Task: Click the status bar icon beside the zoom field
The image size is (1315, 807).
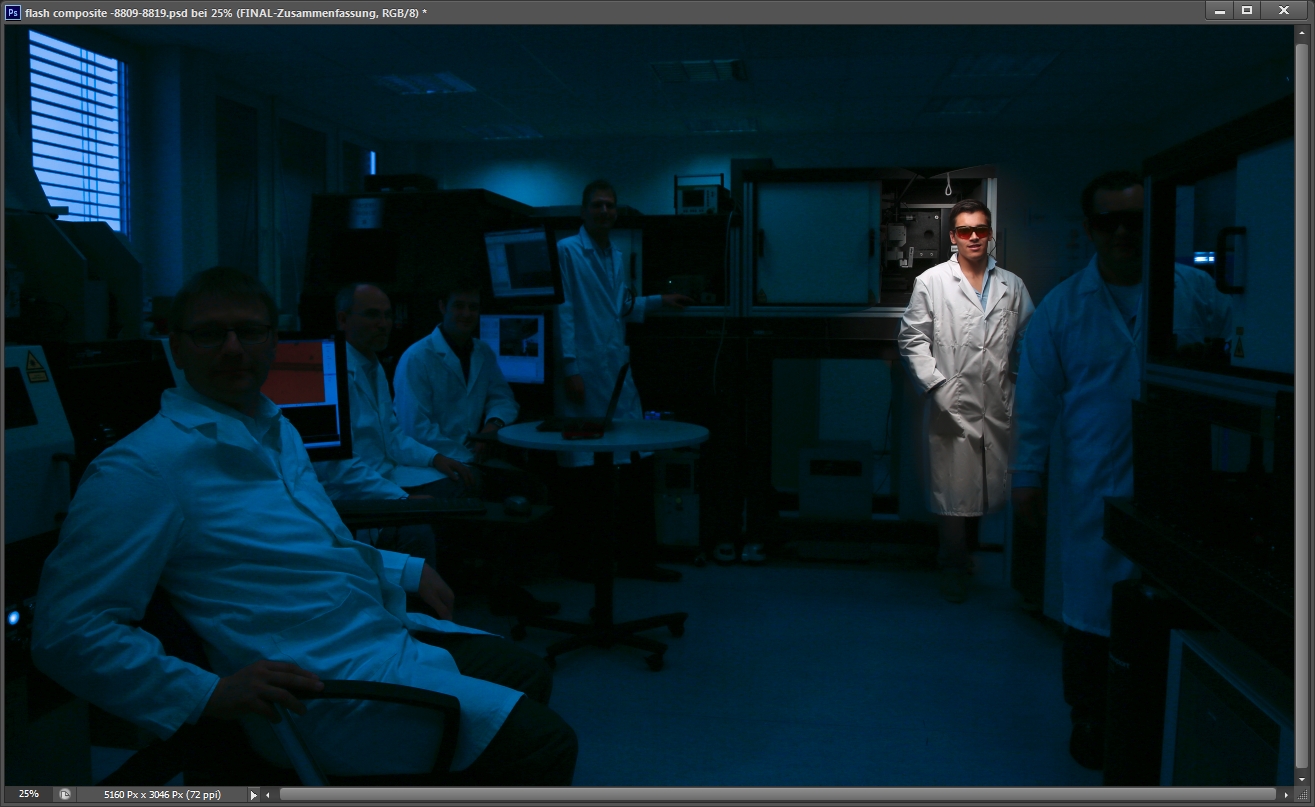Action: click(x=65, y=794)
